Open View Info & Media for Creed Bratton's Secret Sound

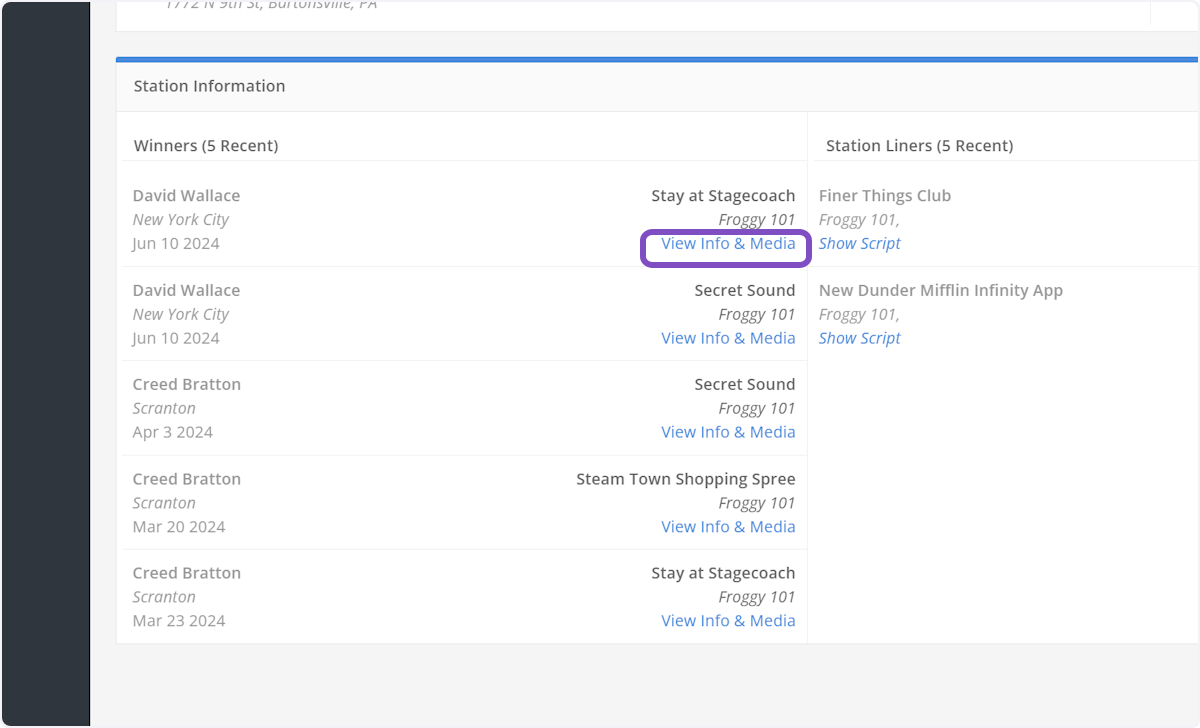click(x=728, y=432)
